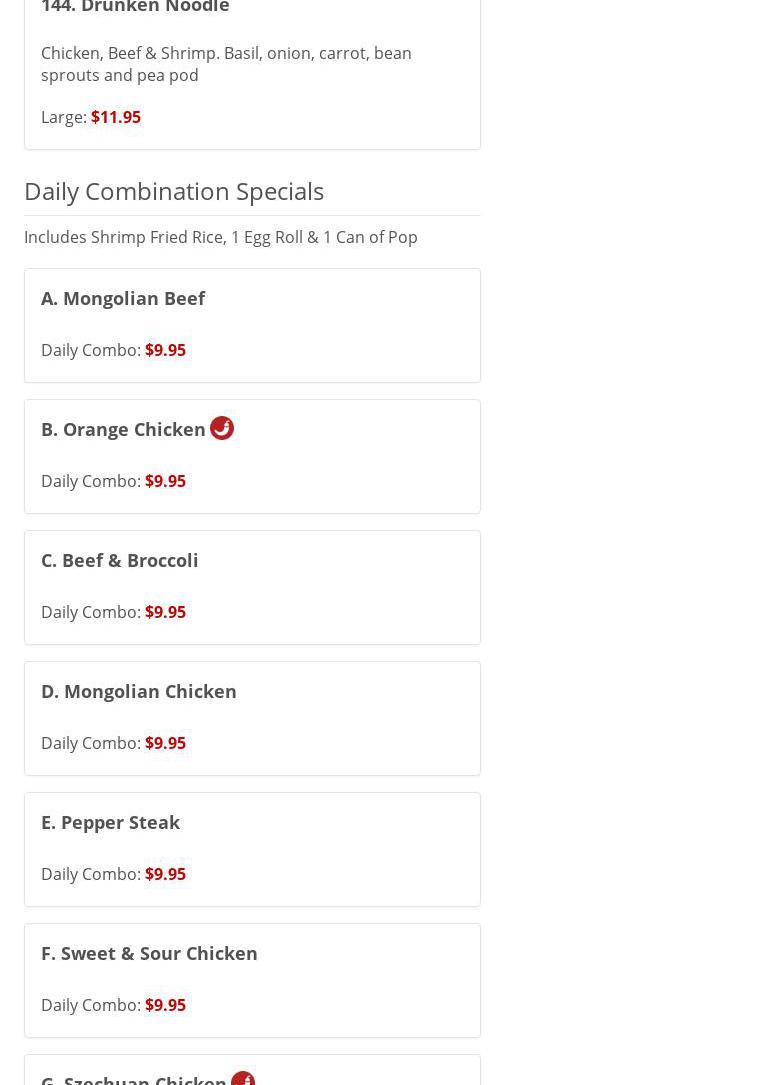Click the $9.95 price under Beef & Broccoli
770x1085 pixels.
(165, 612)
